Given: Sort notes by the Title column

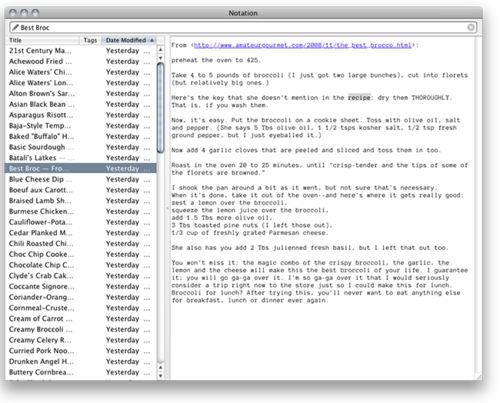Looking at the screenshot, I should 42,40.
